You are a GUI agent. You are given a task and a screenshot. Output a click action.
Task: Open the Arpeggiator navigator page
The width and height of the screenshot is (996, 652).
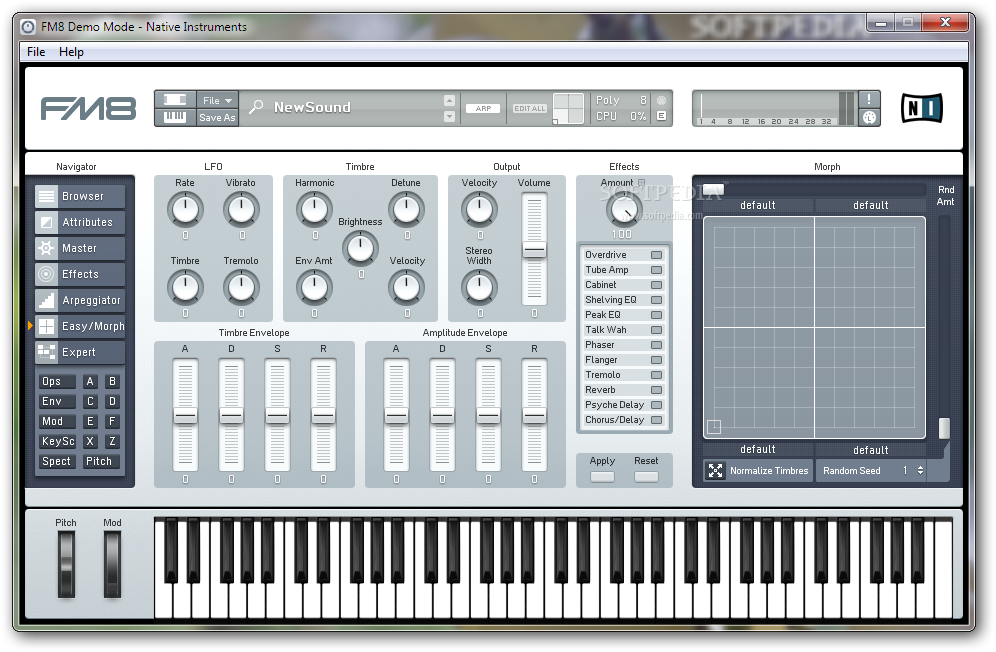coord(80,301)
